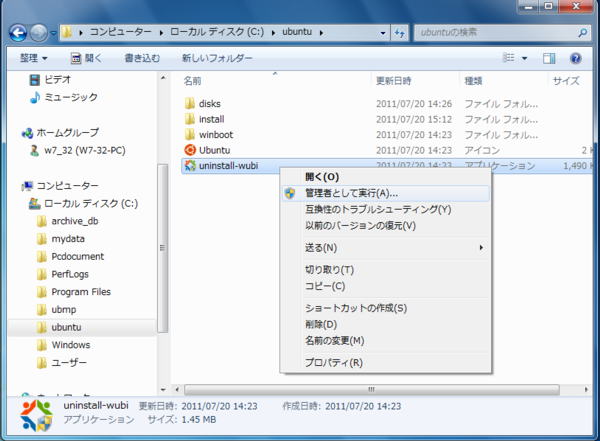This screenshot has height=441, width=600.
Task: Select コンピューター in navigation pane
Action: [60, 186]
